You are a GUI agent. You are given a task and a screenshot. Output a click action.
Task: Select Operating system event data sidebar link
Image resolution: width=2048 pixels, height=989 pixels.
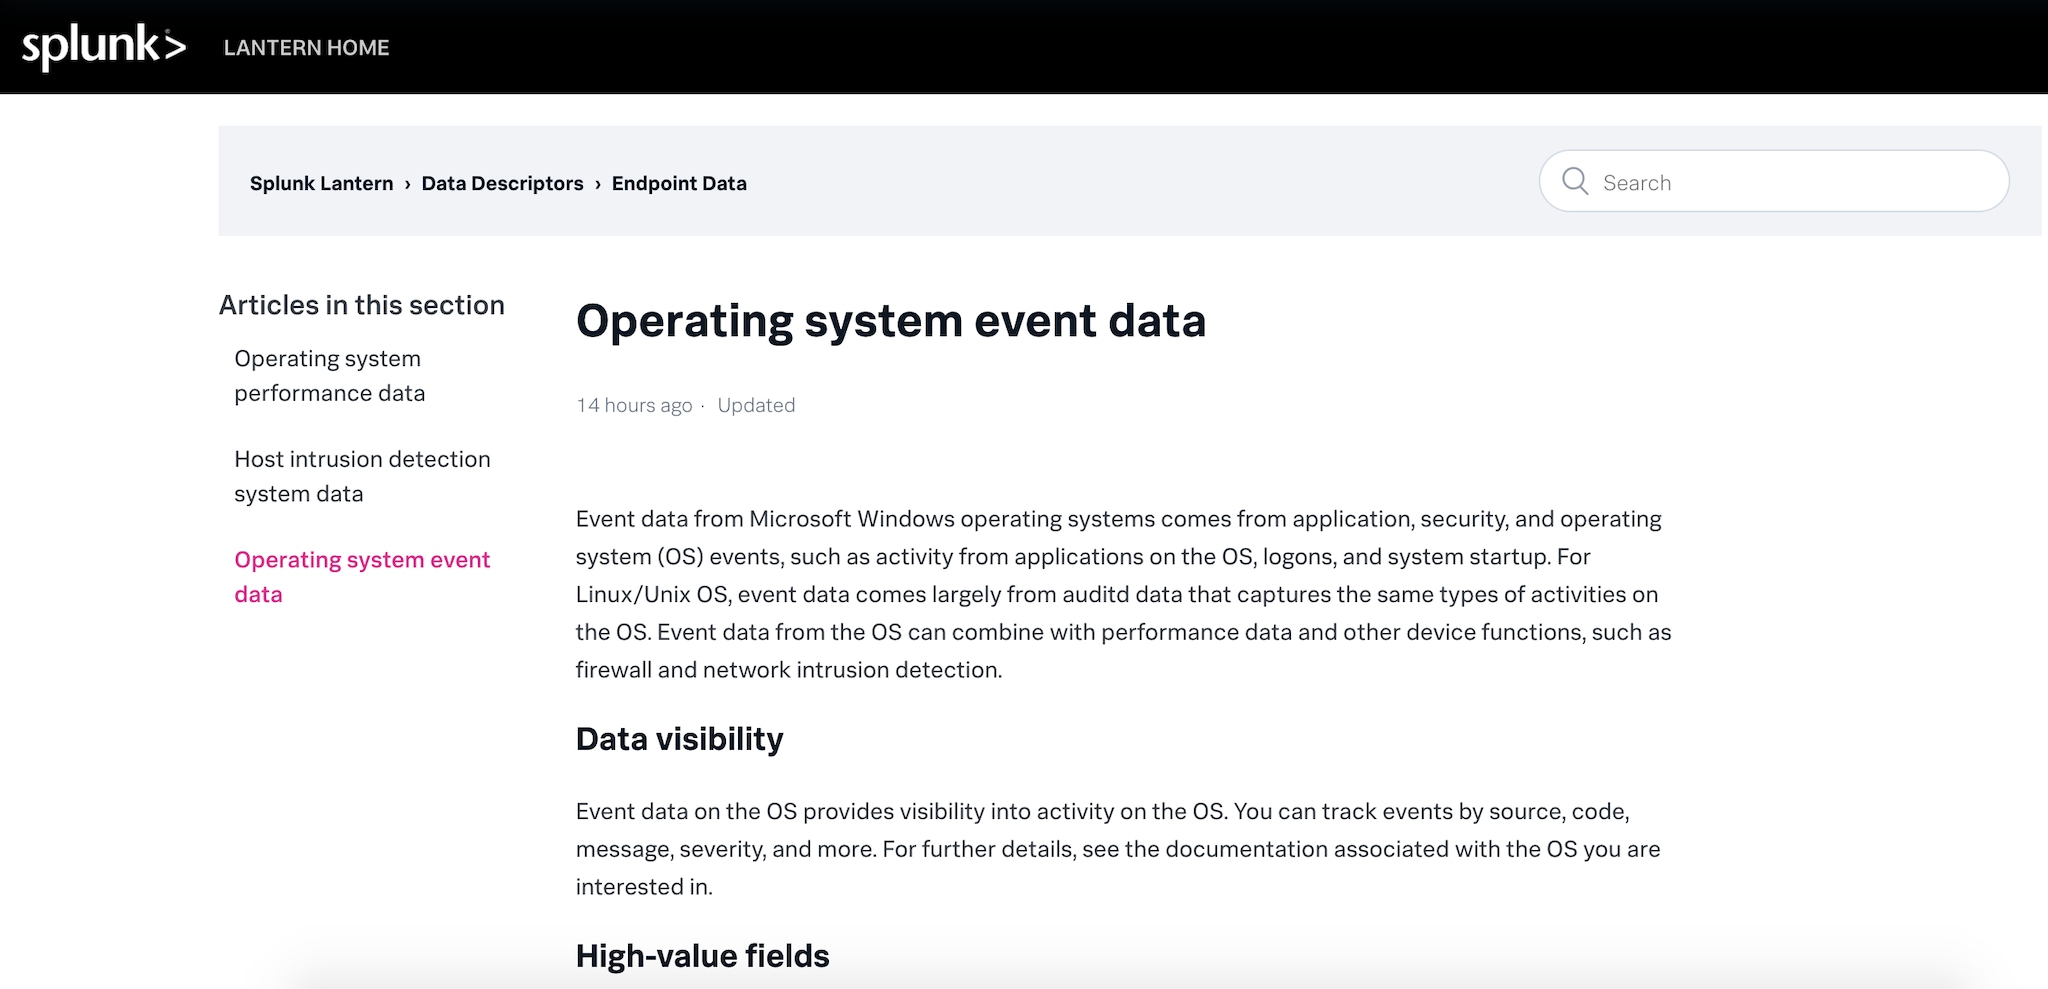coord(362,577)
